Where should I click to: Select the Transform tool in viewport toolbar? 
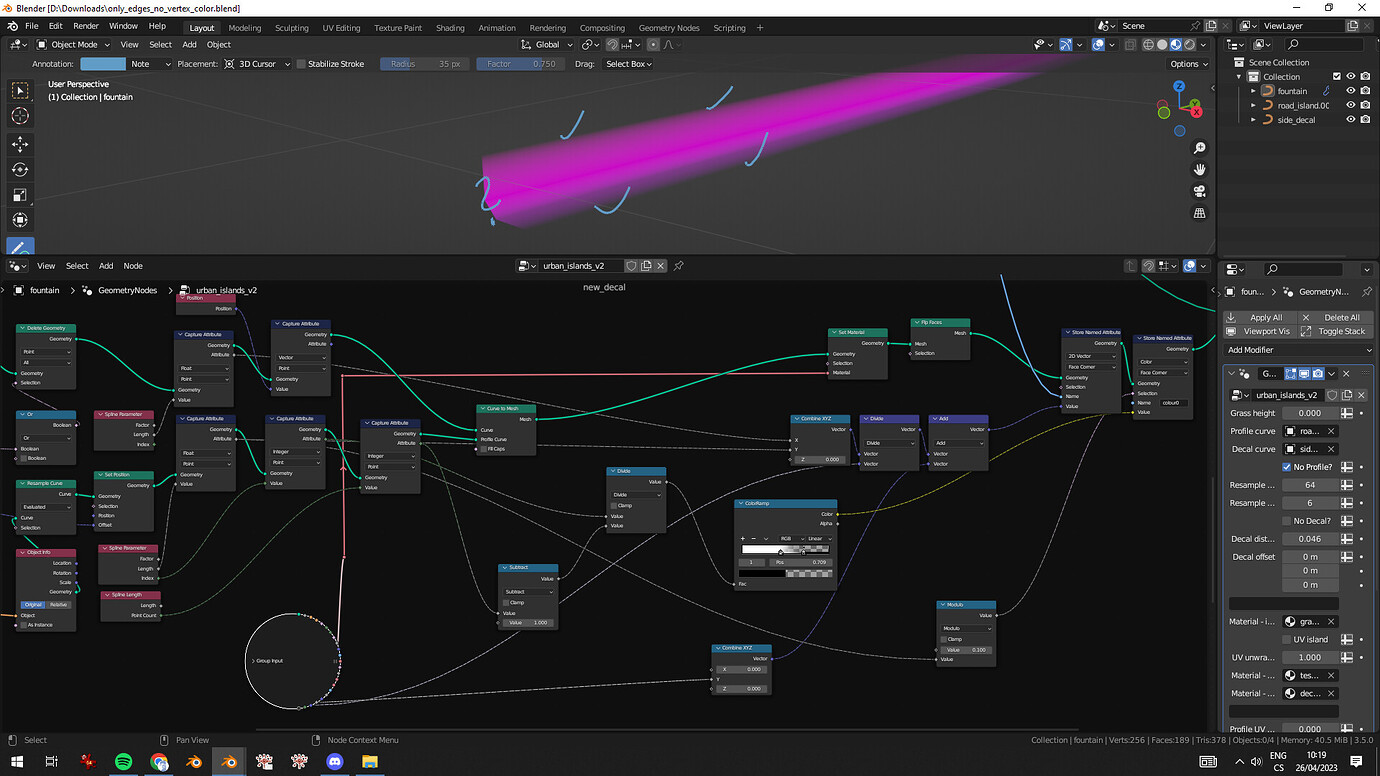click(20, 220)
